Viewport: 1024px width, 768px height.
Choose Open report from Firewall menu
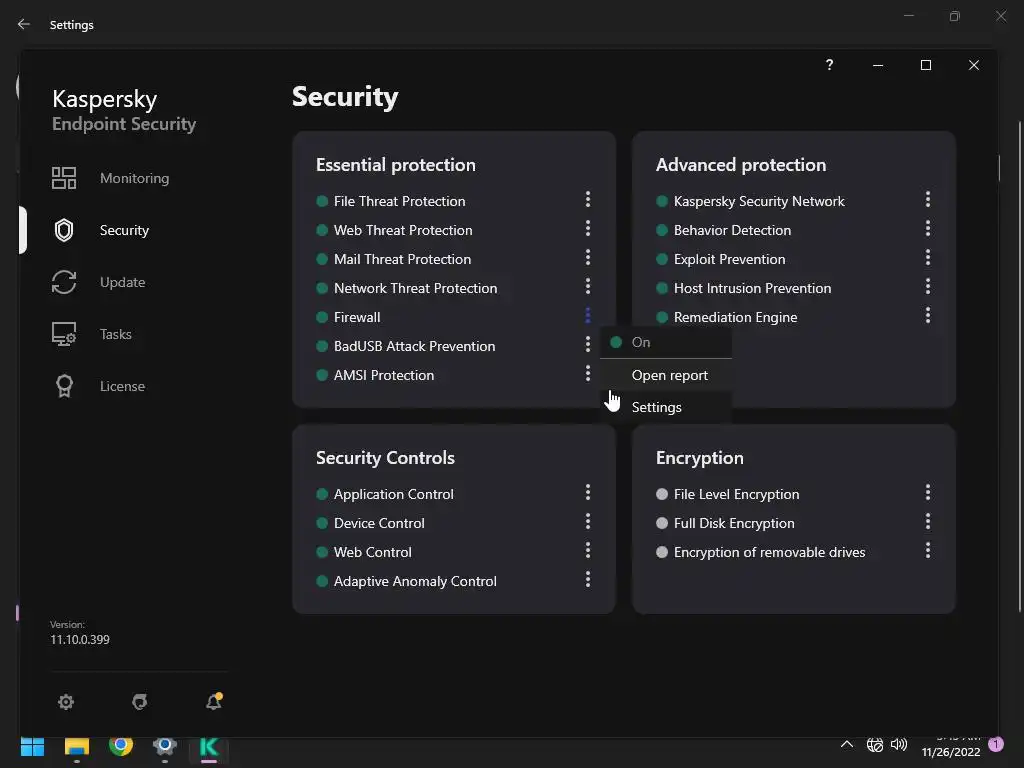[665, 376]
